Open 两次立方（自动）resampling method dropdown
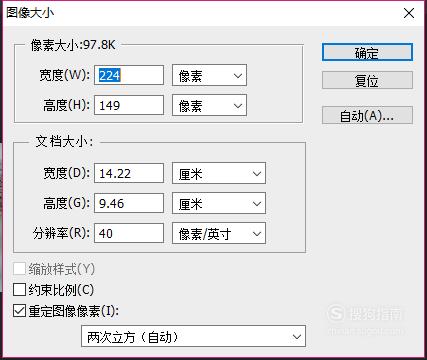This screenshot has height=360, width=427. (193, 336)
